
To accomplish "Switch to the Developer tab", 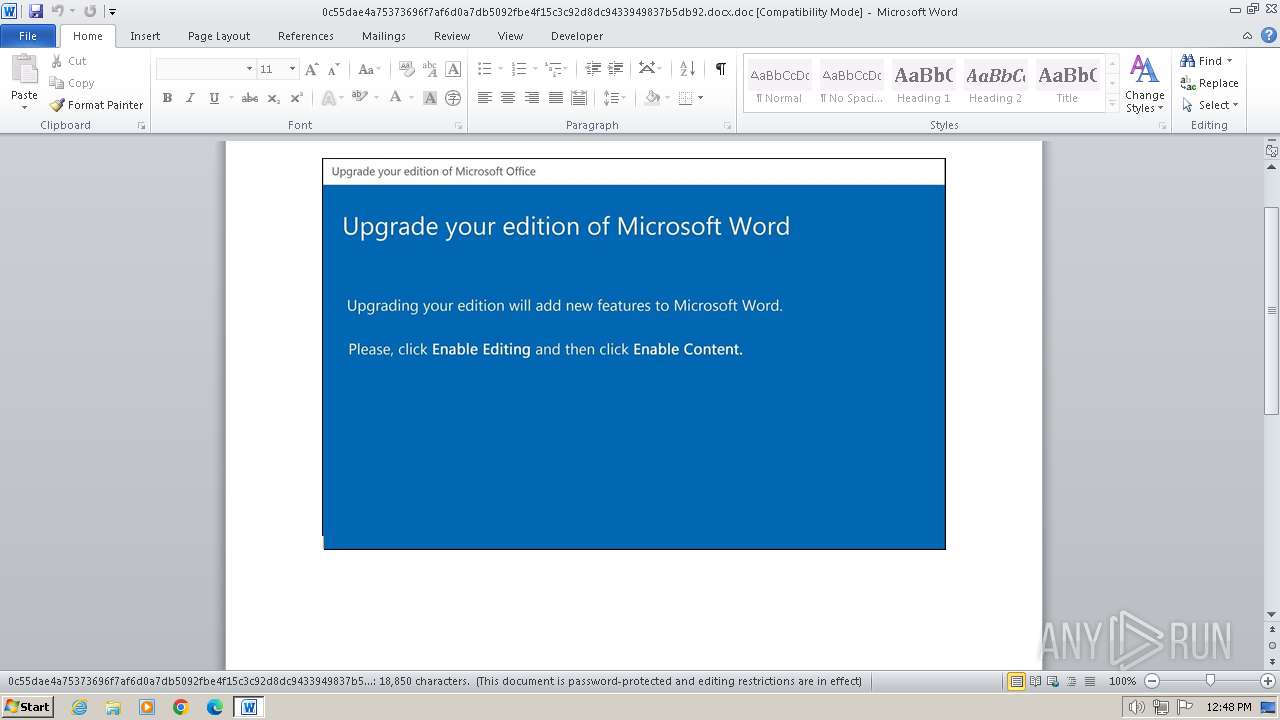I will point(577,36).
